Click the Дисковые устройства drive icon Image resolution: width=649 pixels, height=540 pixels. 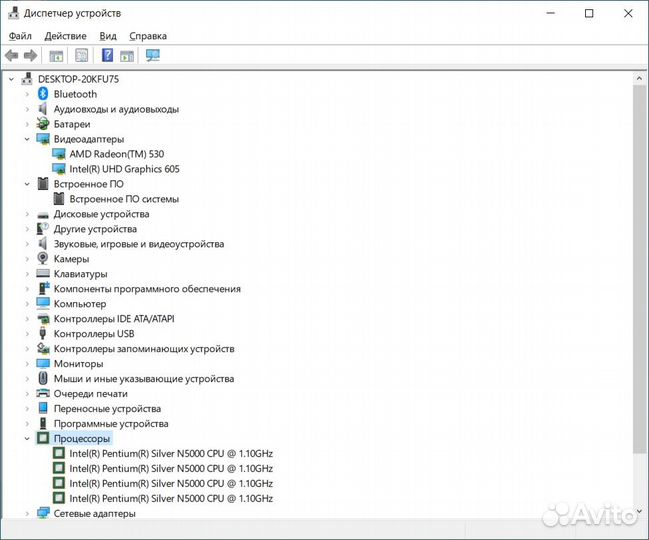tap(43, 215)
